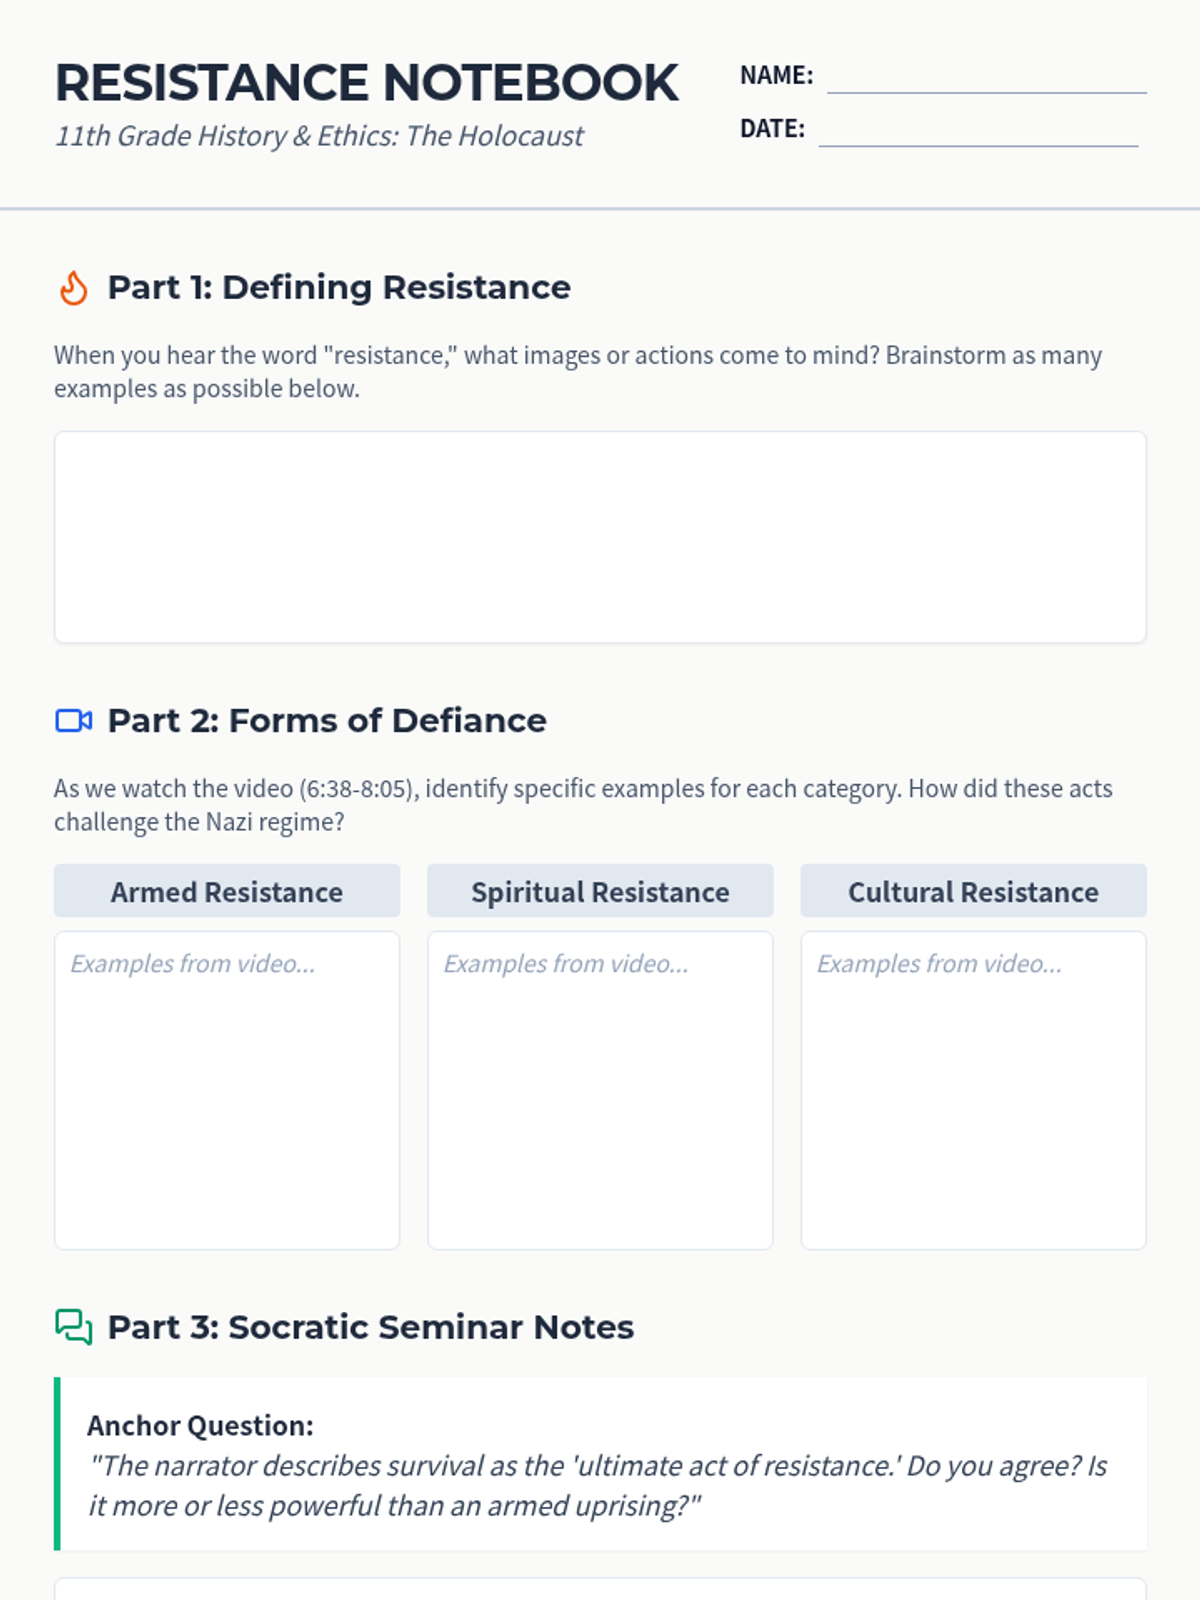The height and width of the screenshot is (1600, 1200).
Task: Click the Resistance Notebook title
Action: click(366, 83)
